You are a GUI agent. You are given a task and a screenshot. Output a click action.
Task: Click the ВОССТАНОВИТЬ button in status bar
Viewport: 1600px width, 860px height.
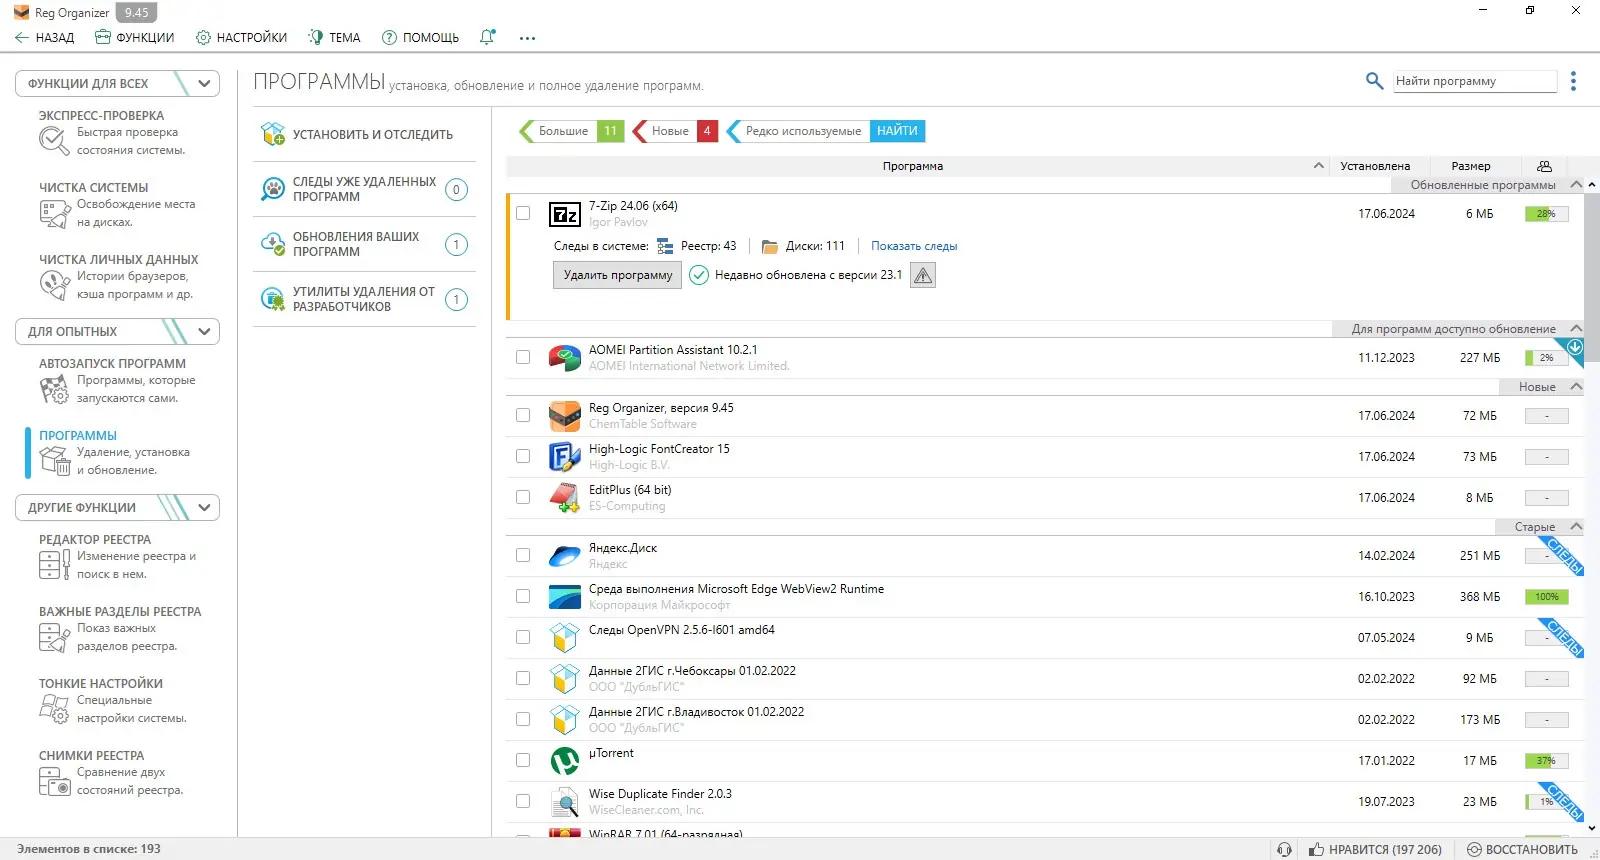pos(1522,849)
